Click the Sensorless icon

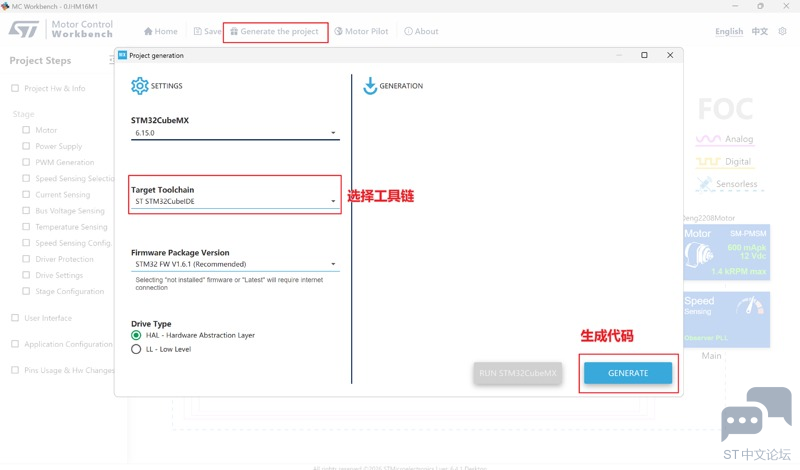coord(705,184)
